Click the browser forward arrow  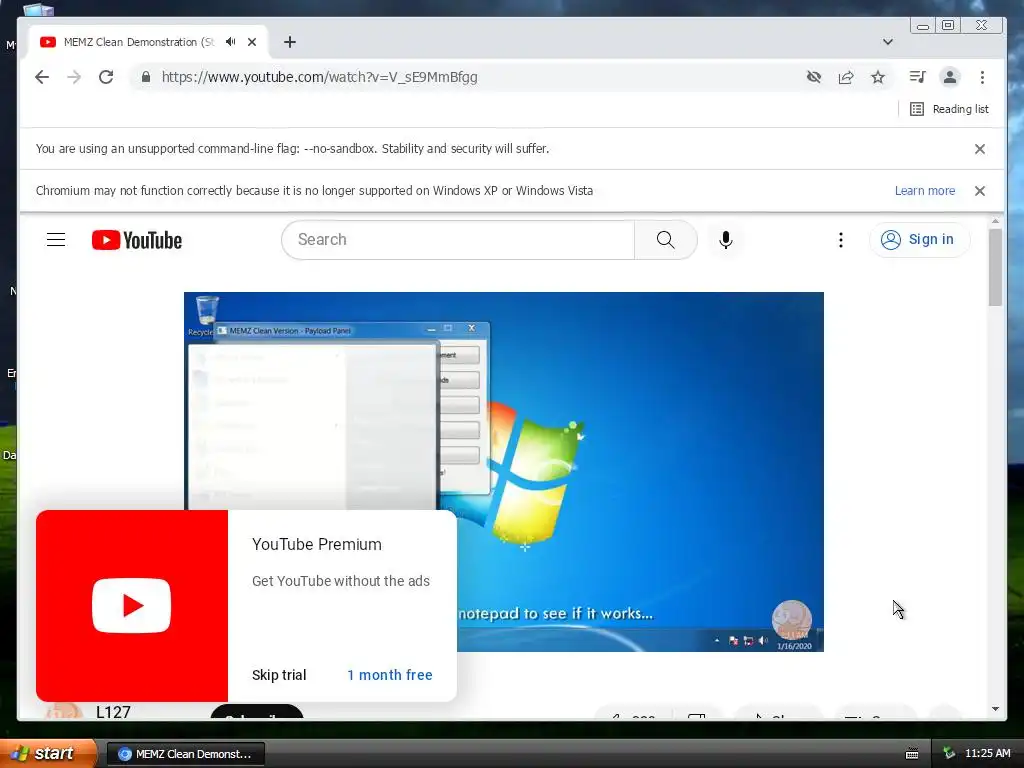pyautogui.click(x=74, y=77)
